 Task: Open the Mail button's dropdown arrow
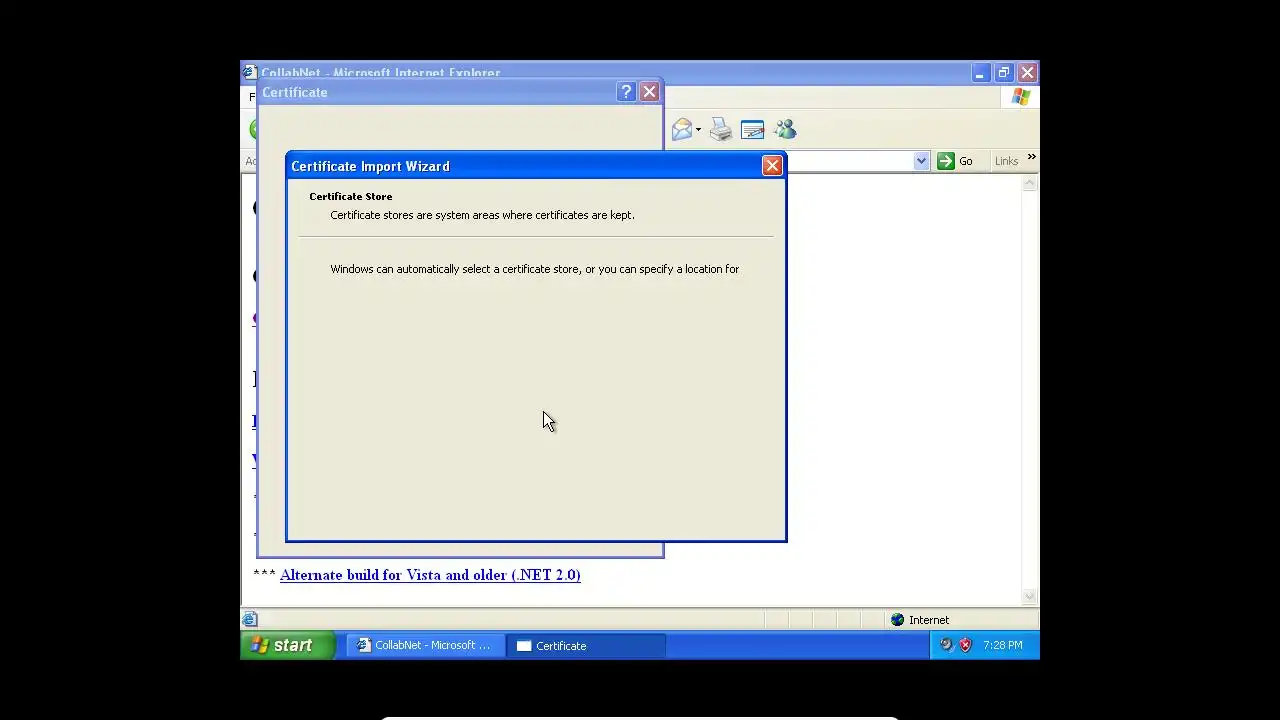(698, 130)
